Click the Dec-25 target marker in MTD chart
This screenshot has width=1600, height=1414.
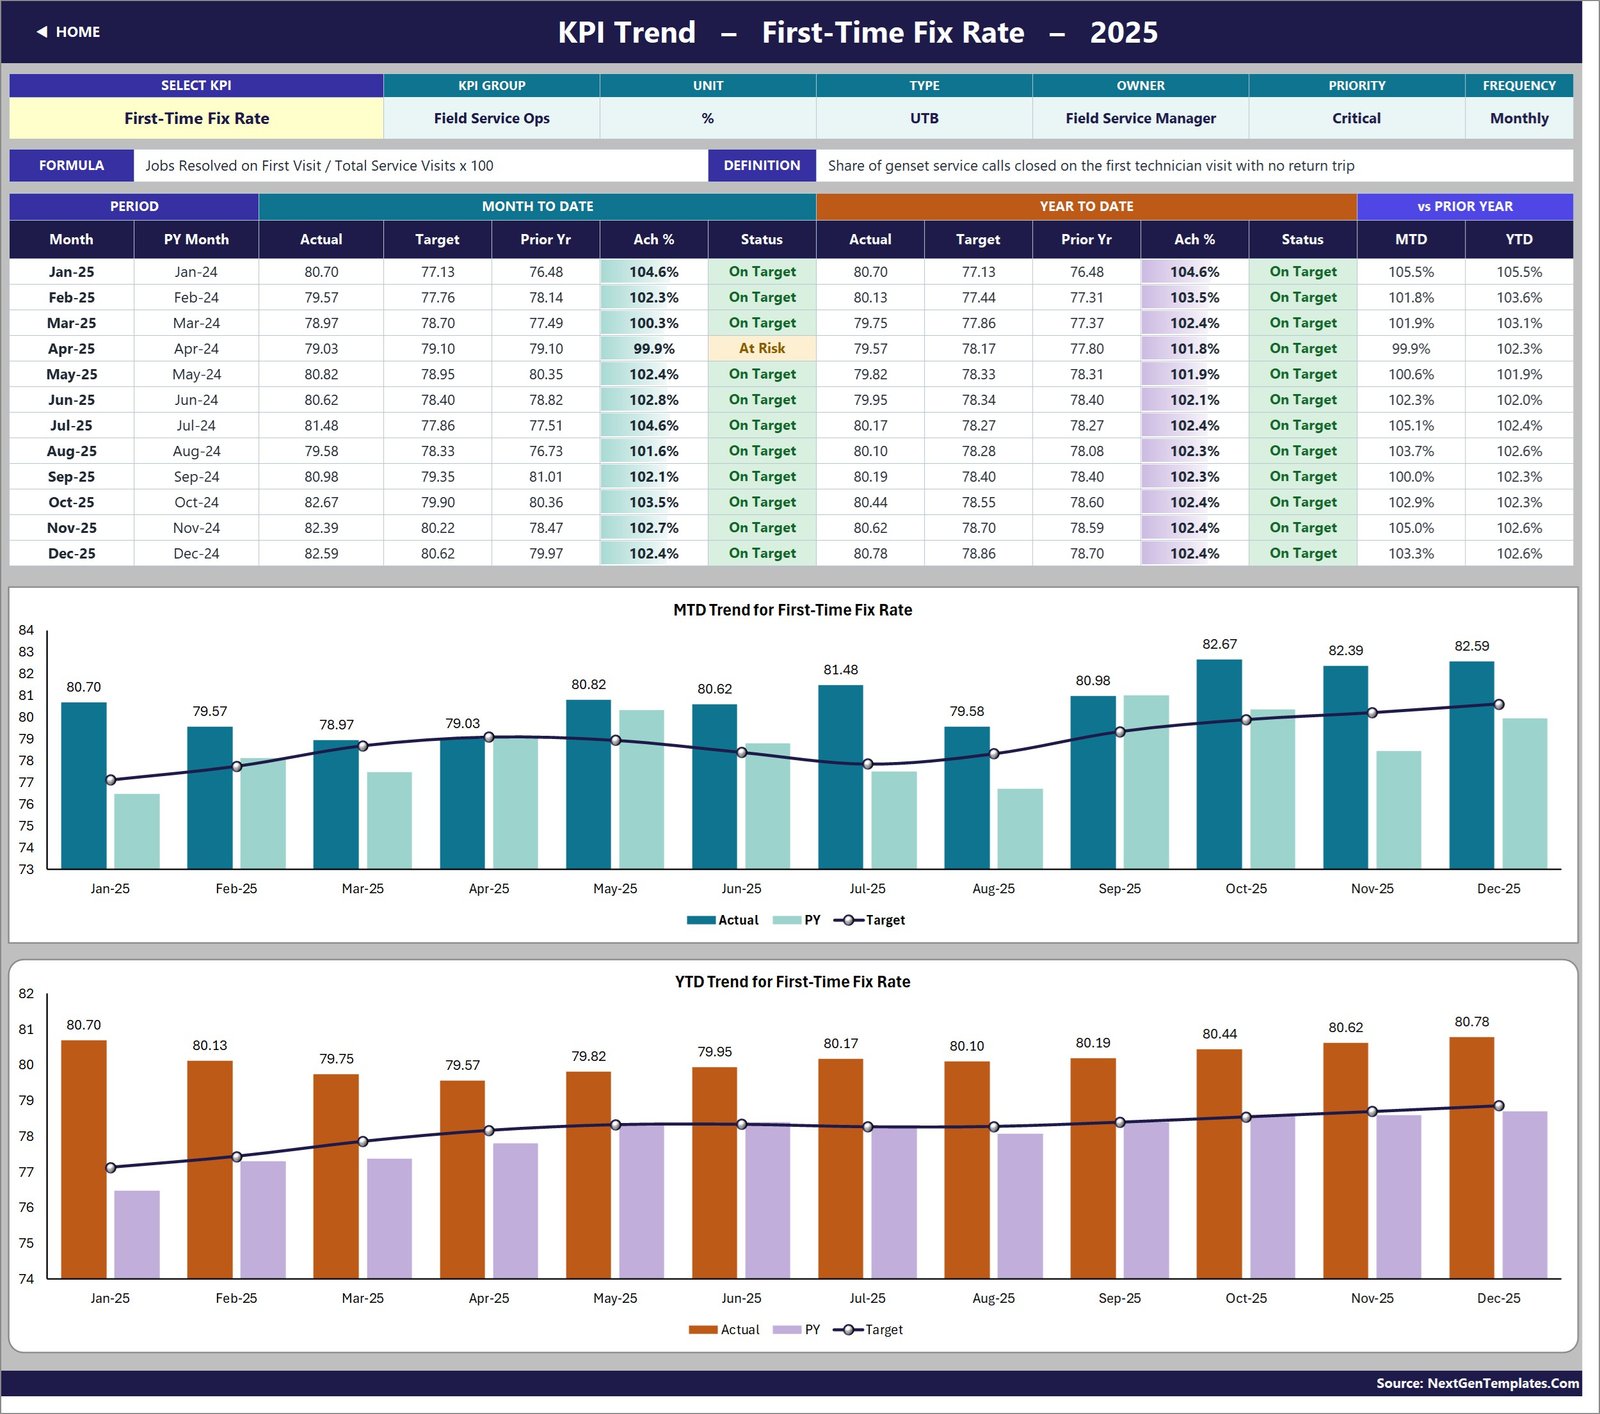1498,704
